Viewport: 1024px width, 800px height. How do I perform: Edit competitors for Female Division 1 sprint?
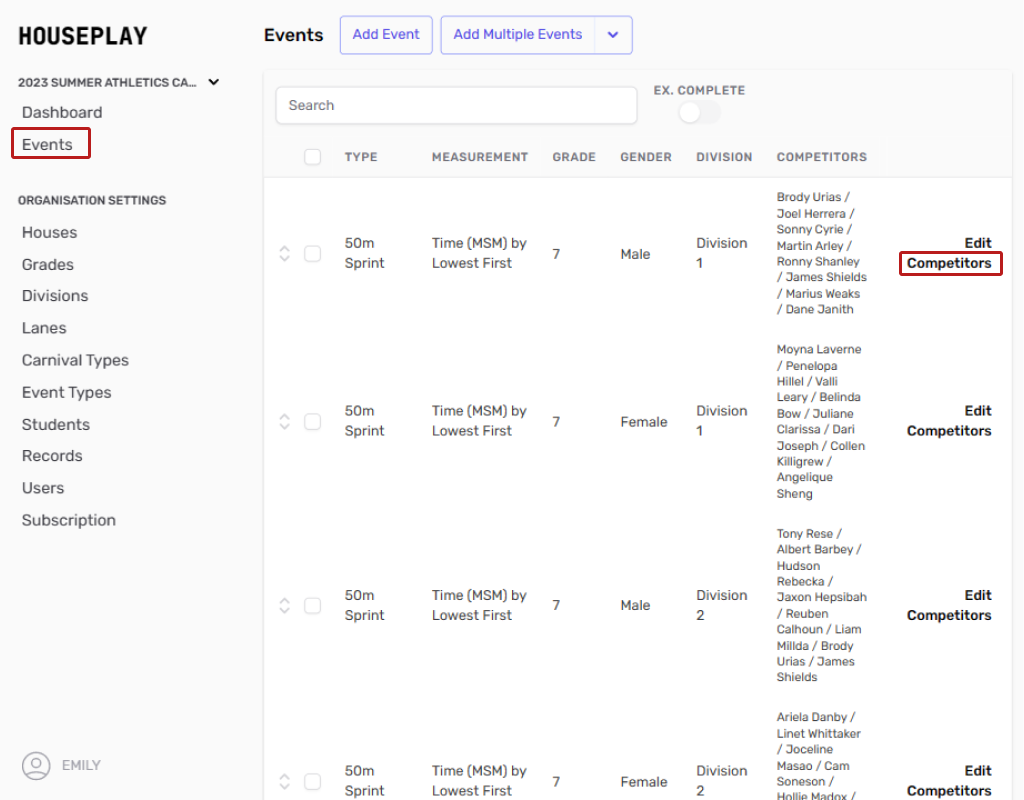[x=950, y=421]
